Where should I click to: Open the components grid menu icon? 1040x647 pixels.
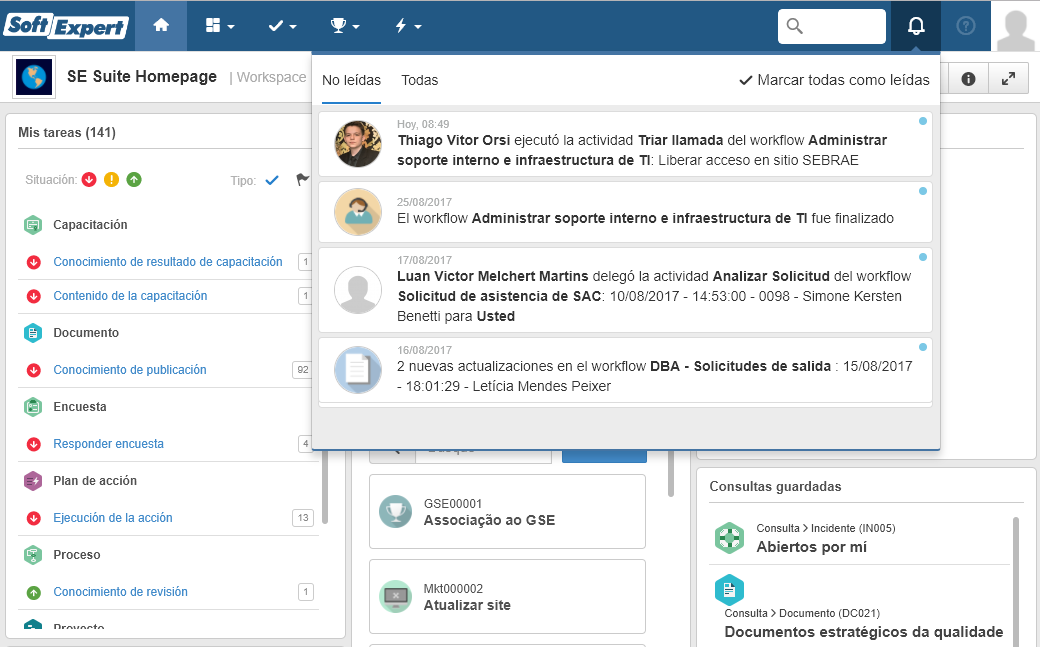click(213, 26)
